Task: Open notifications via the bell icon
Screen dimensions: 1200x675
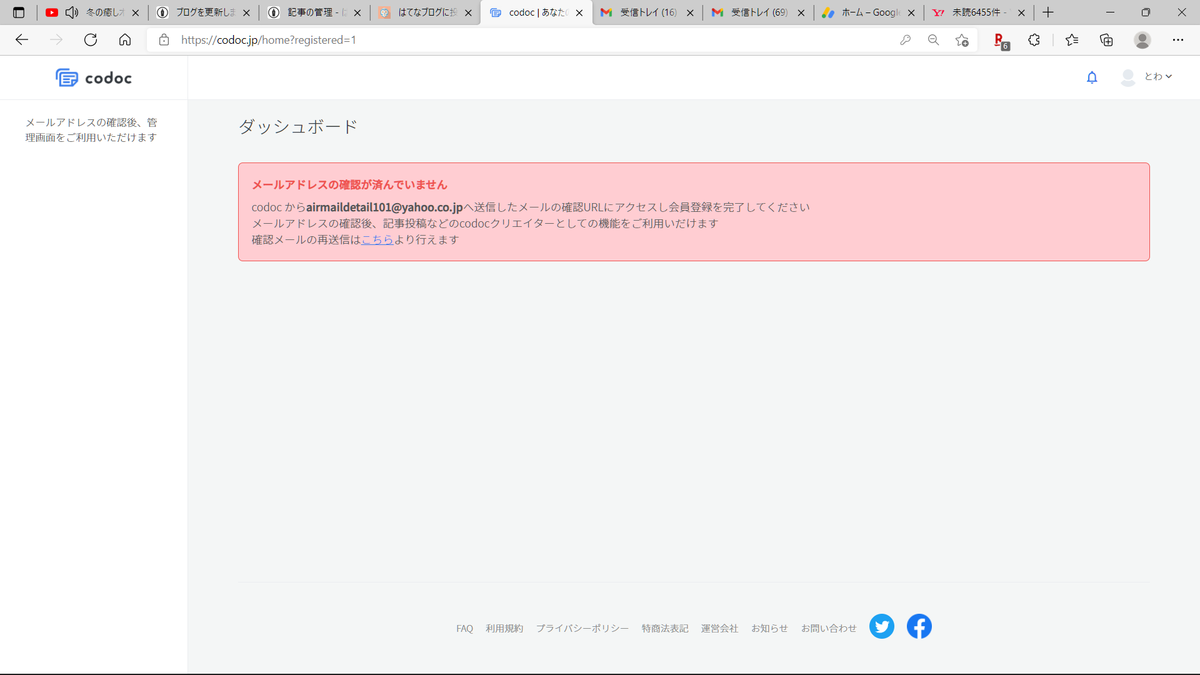Action: click(x=1091, y=77)
